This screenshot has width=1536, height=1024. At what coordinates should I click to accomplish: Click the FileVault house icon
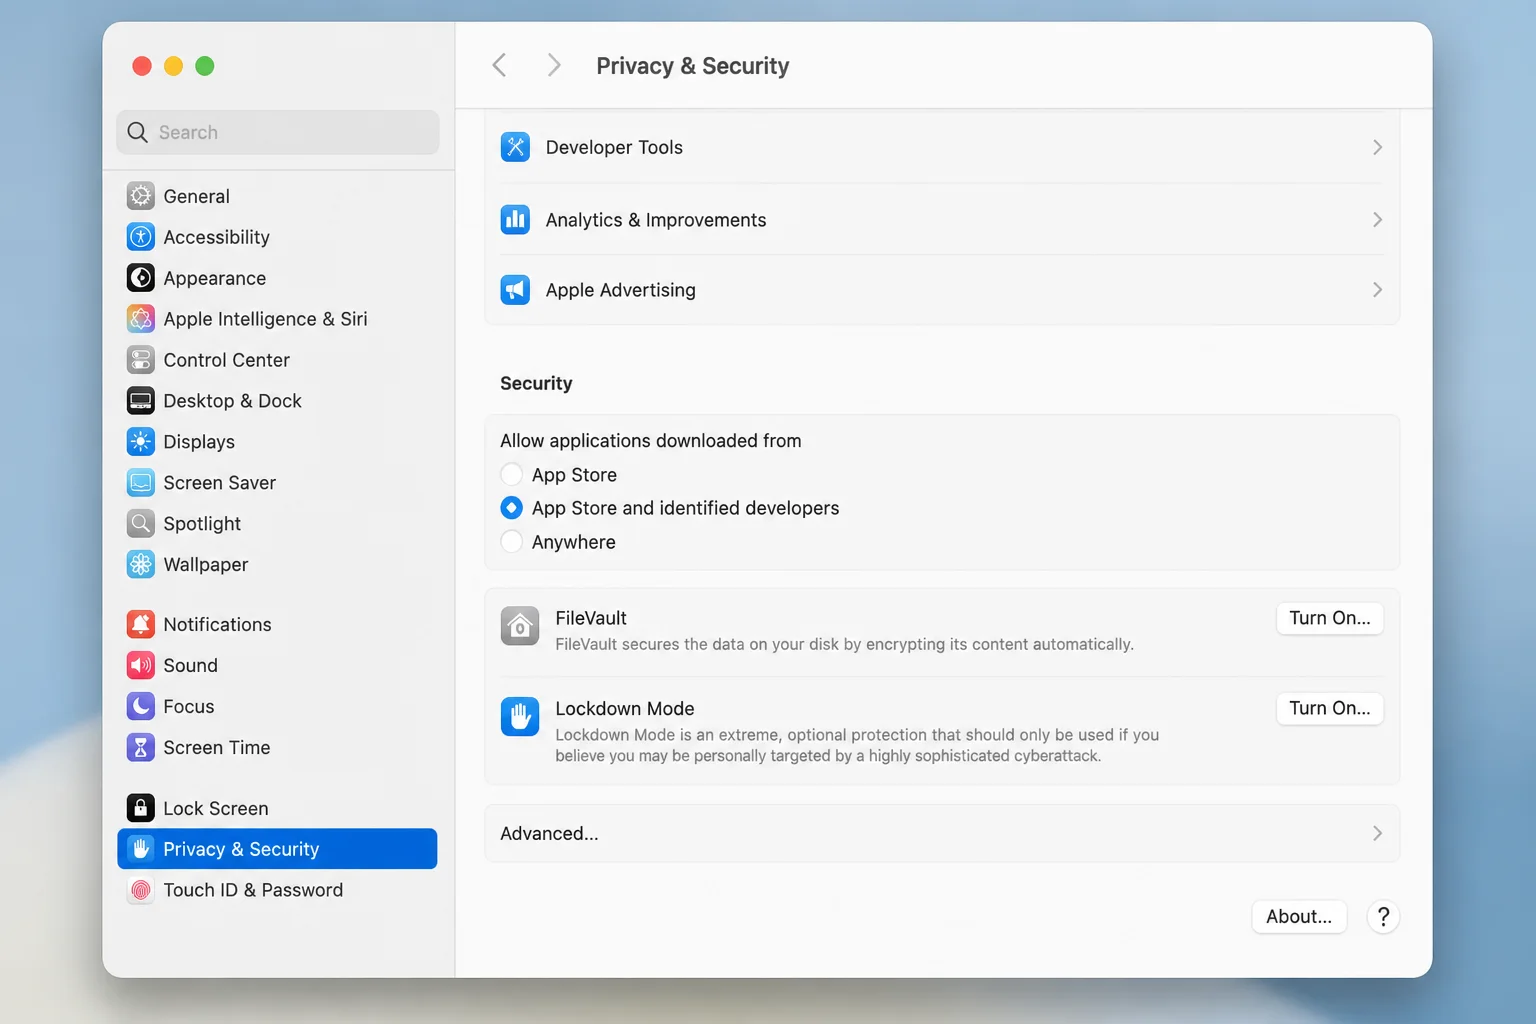[x=520, y=626]
